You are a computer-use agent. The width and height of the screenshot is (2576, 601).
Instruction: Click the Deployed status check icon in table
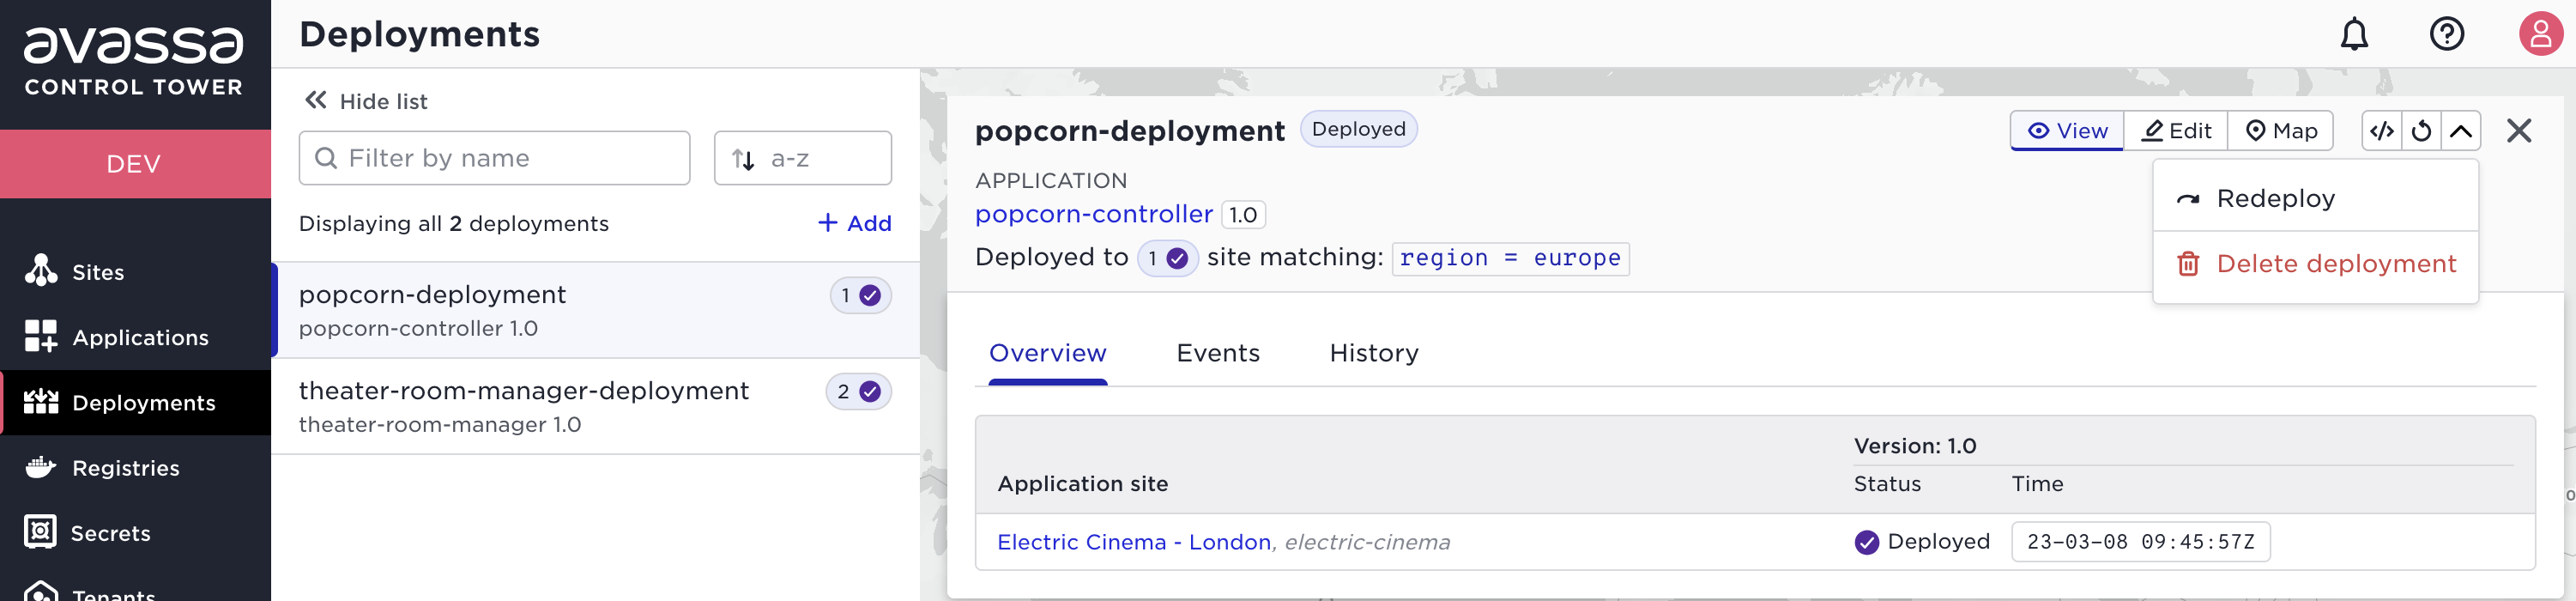click(x=1866, y=542)
